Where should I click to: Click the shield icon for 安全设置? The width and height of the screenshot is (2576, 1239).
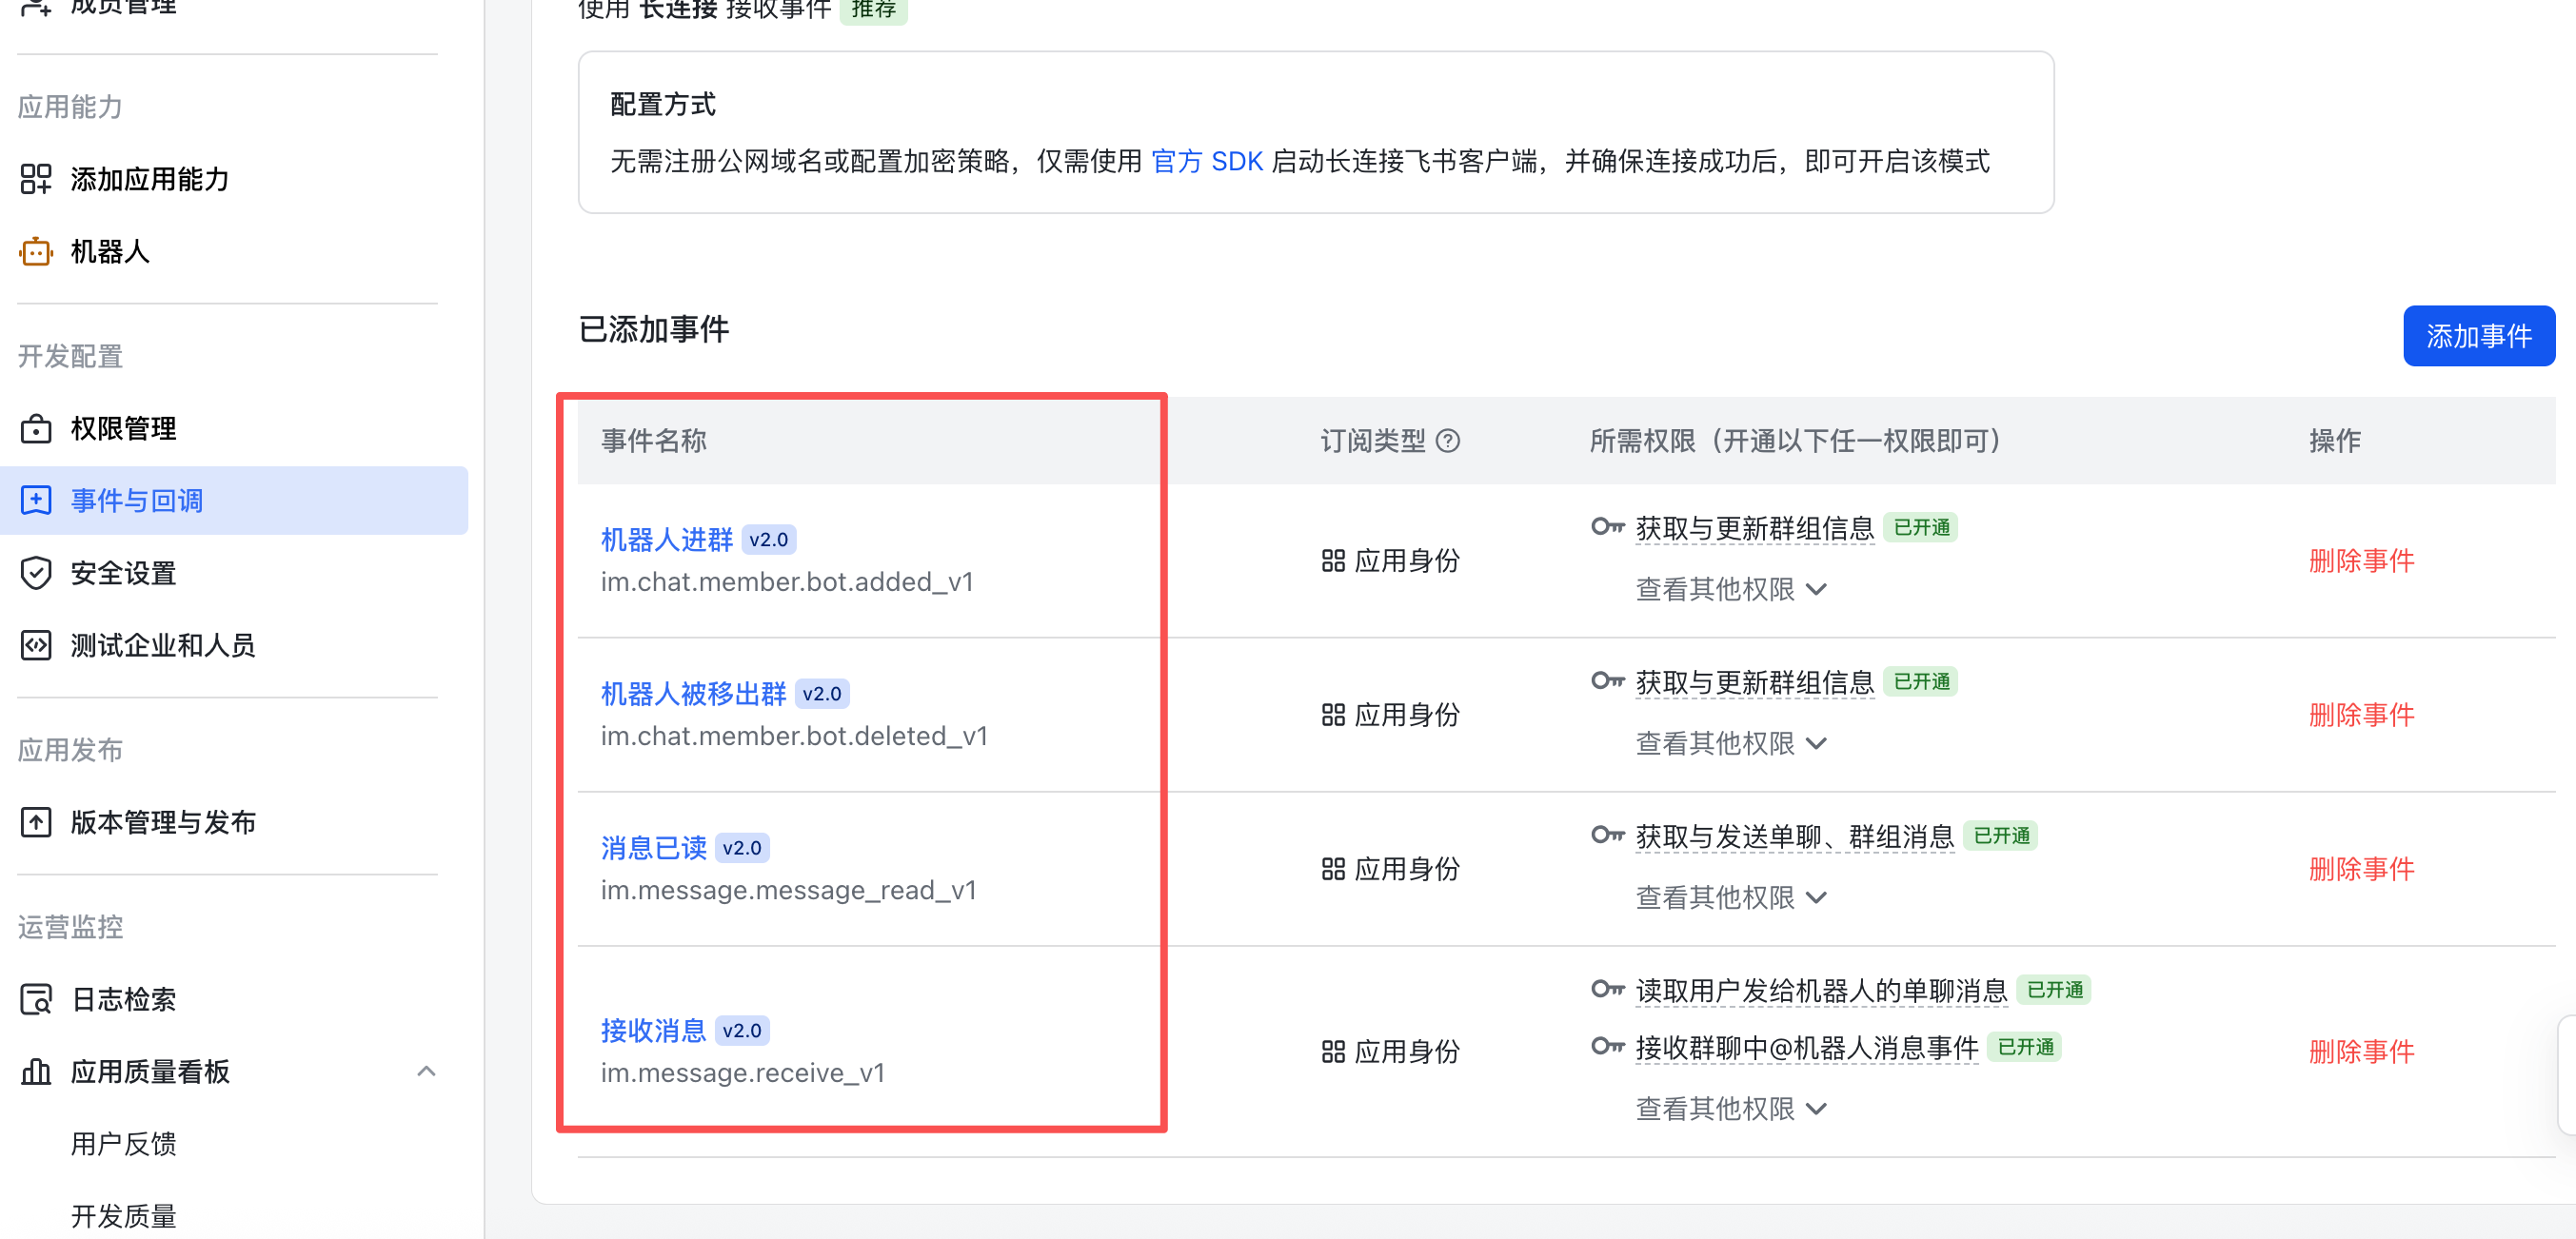36,573
